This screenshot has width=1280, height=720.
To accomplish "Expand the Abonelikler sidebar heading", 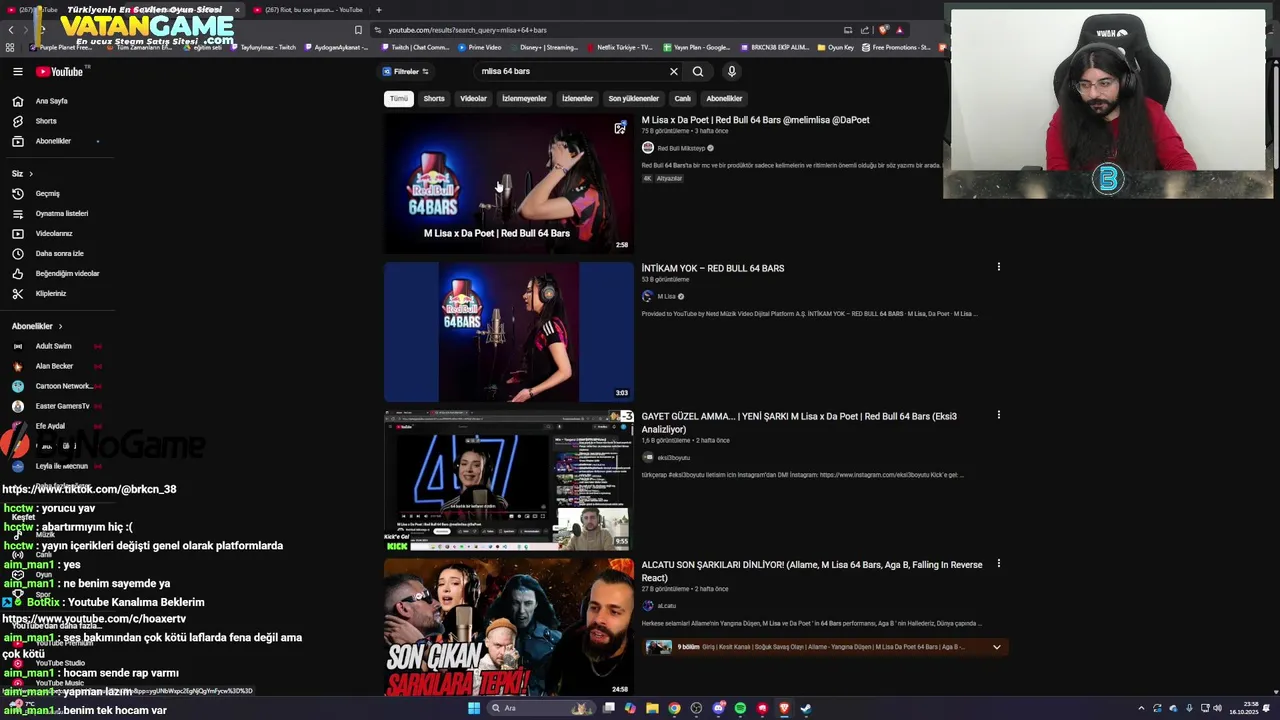I will click(37, 326).
